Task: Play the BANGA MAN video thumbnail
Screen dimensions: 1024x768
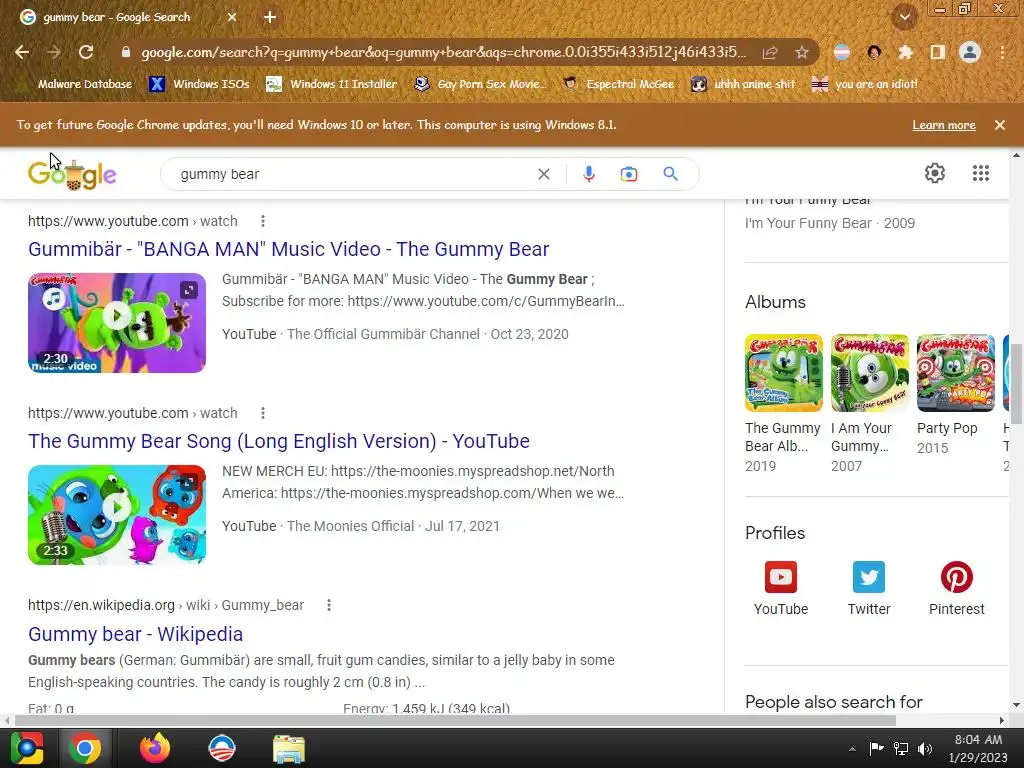Action: pyautogui.click(x=117, y=317)
